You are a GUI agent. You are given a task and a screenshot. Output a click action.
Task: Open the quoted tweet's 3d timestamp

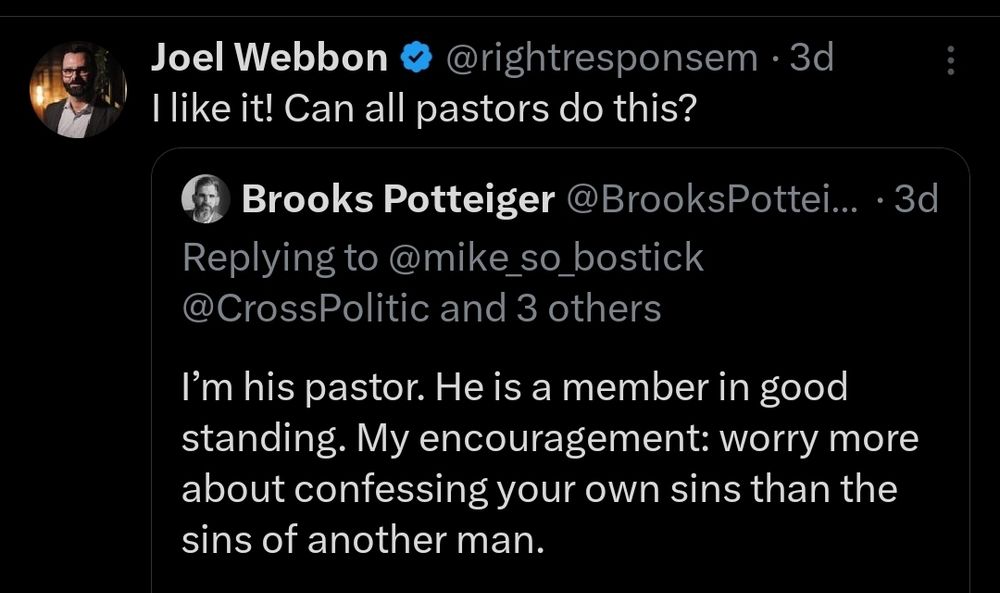(x=916, y=201)
